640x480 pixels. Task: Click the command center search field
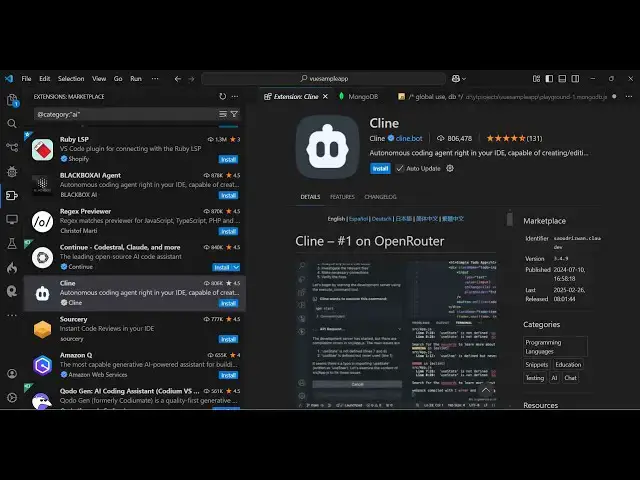coord(323,79)
